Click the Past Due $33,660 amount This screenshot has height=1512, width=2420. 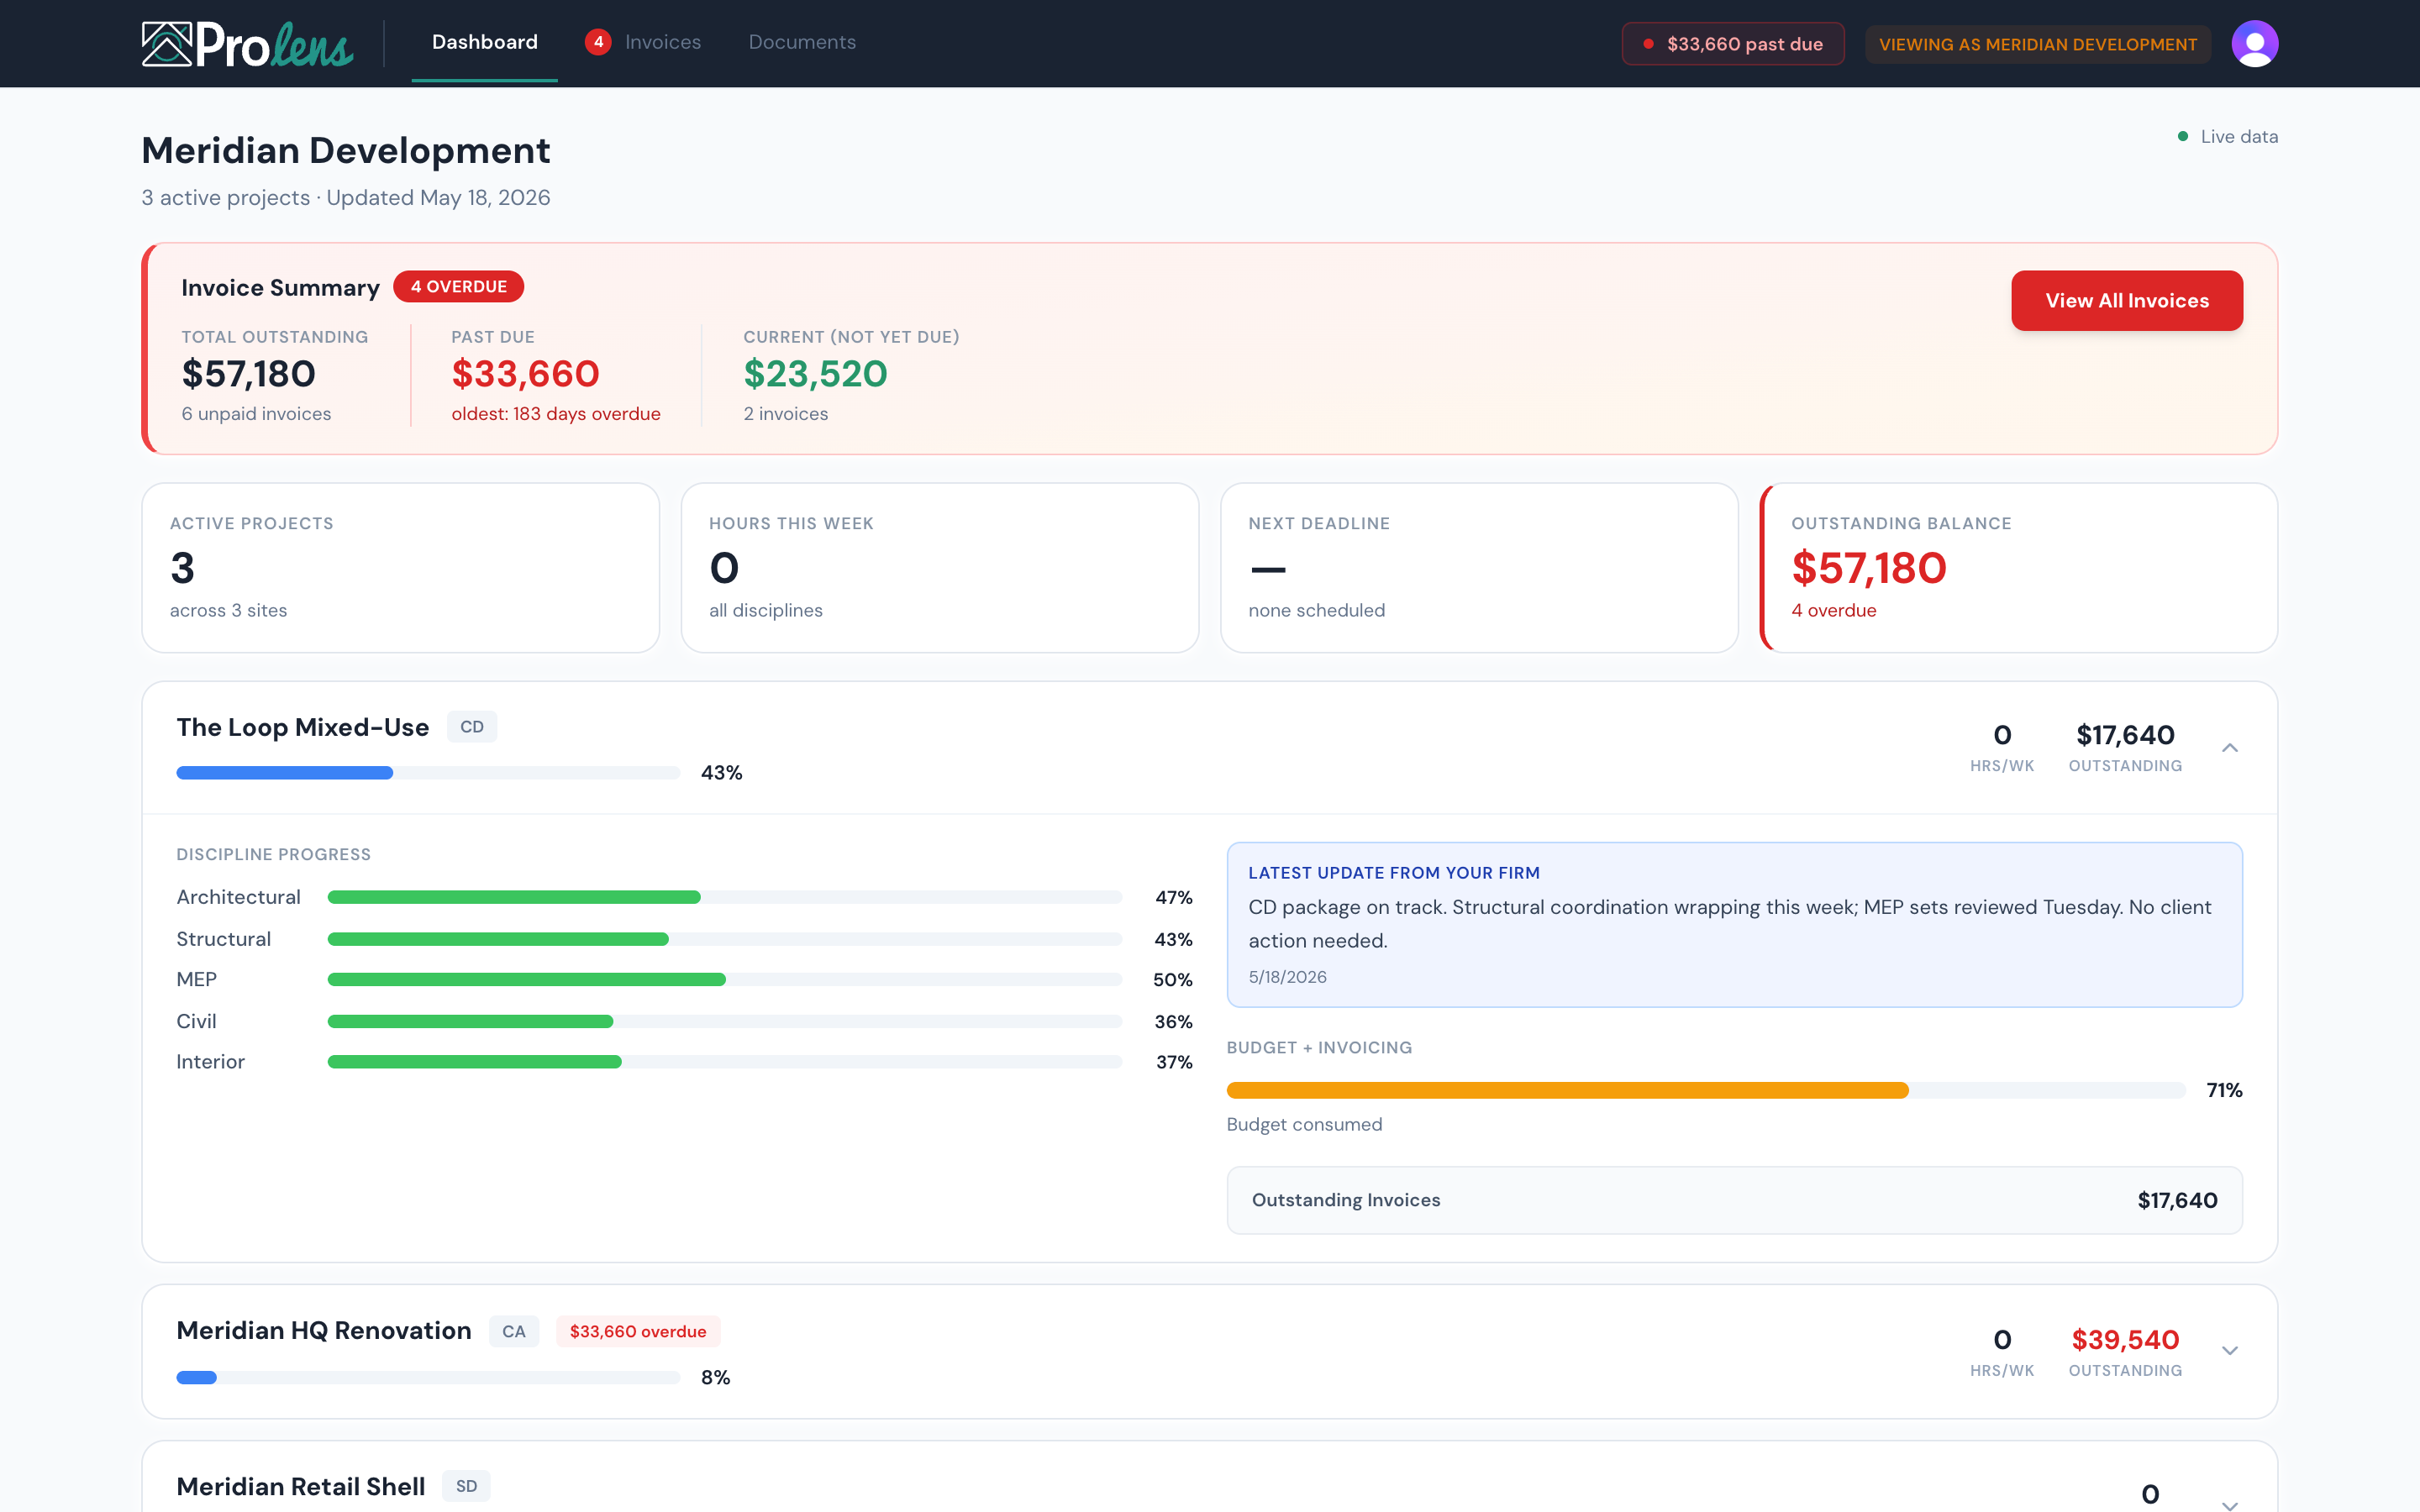coord(526,374)
